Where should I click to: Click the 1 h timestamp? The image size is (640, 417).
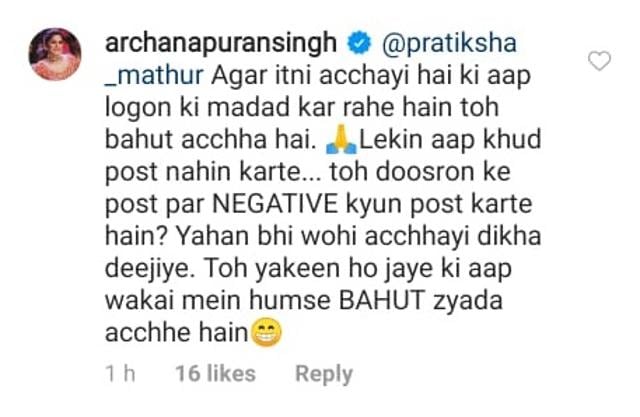coord(120,373)
